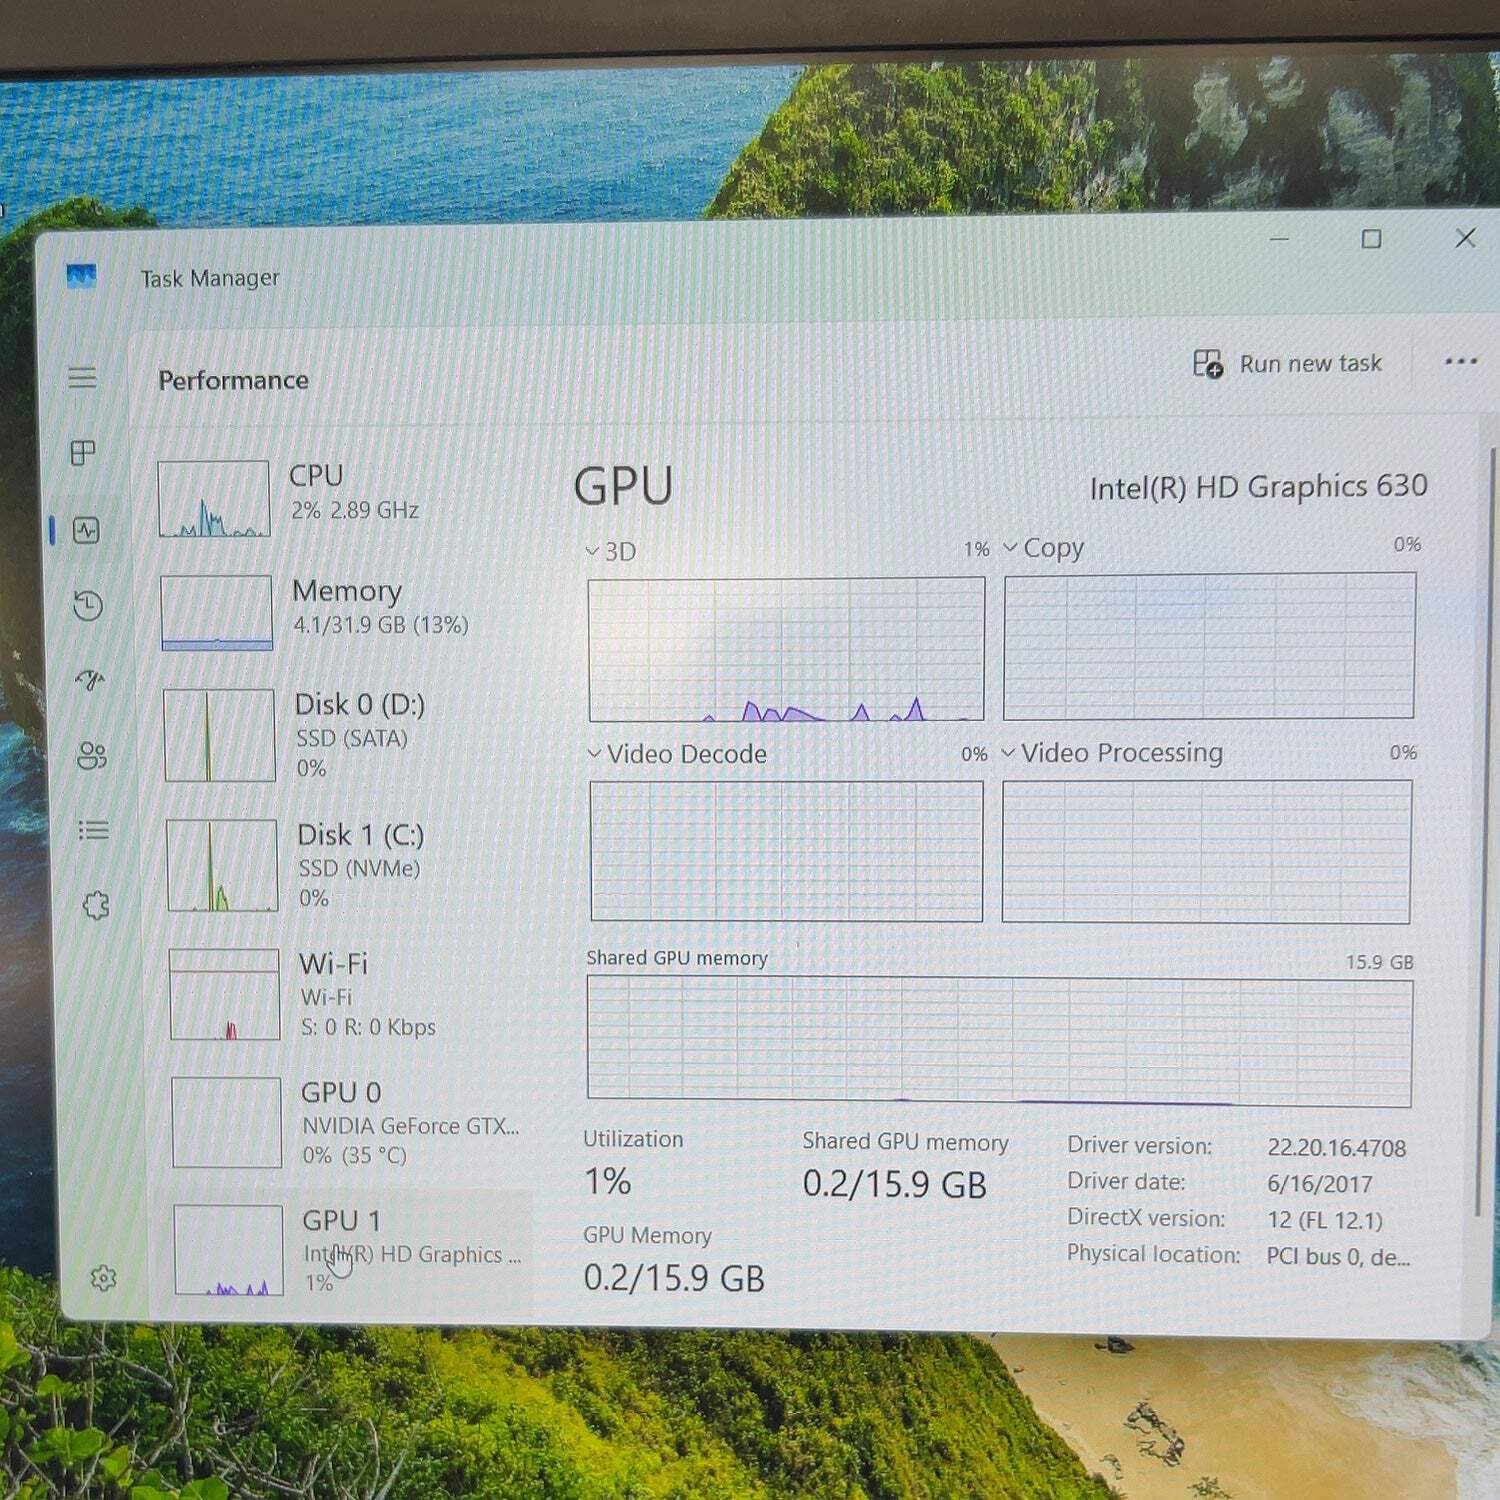Viewport: 1500px width, 1500px height.
Task: Open the Copy engine dropdown
Action: tap(1043, 548)
